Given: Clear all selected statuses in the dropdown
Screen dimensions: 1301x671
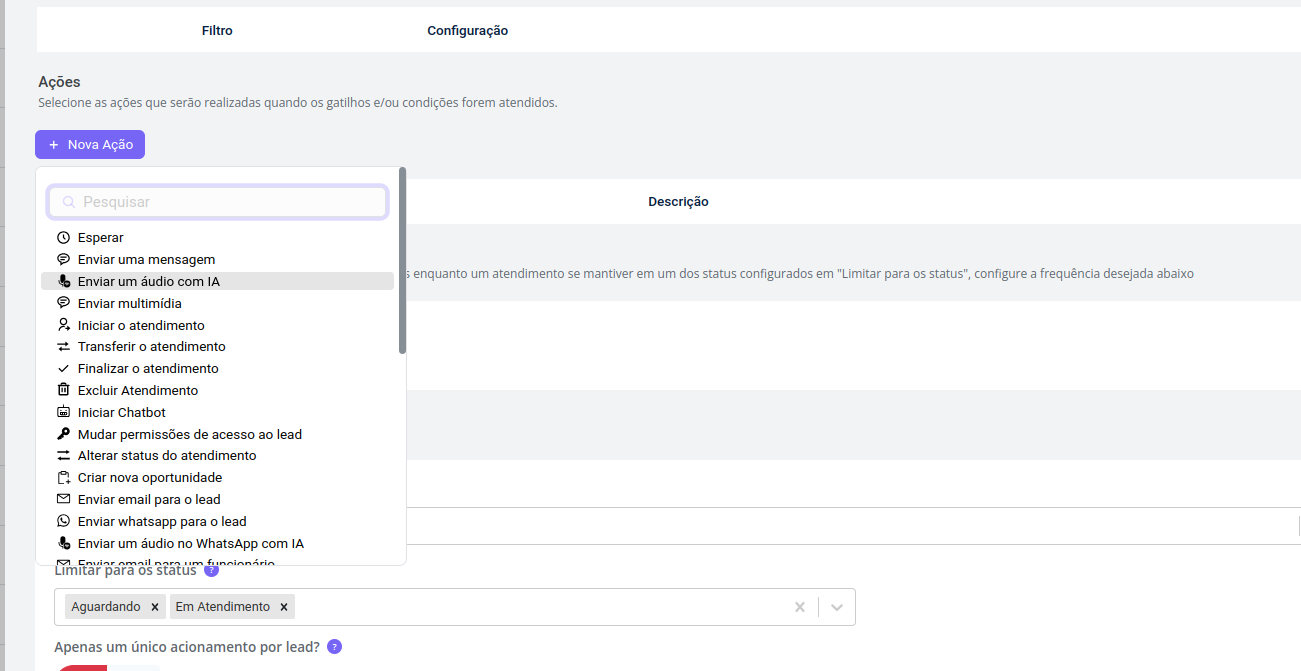Looking at the screenshot, I should (799, 607).
